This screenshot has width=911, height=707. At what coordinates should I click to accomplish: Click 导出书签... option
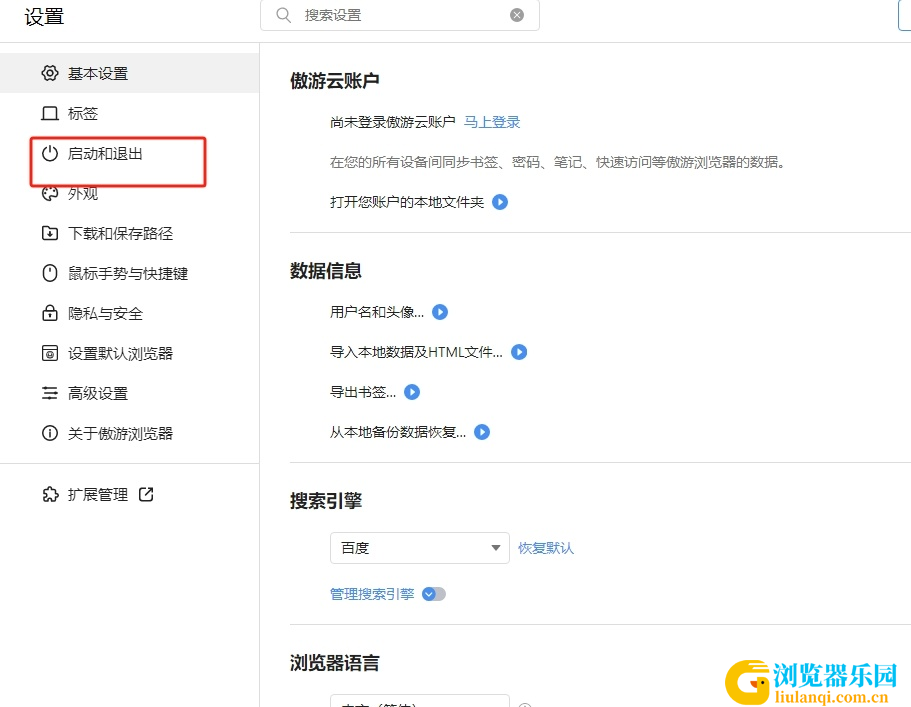click(x=363, y=392)
